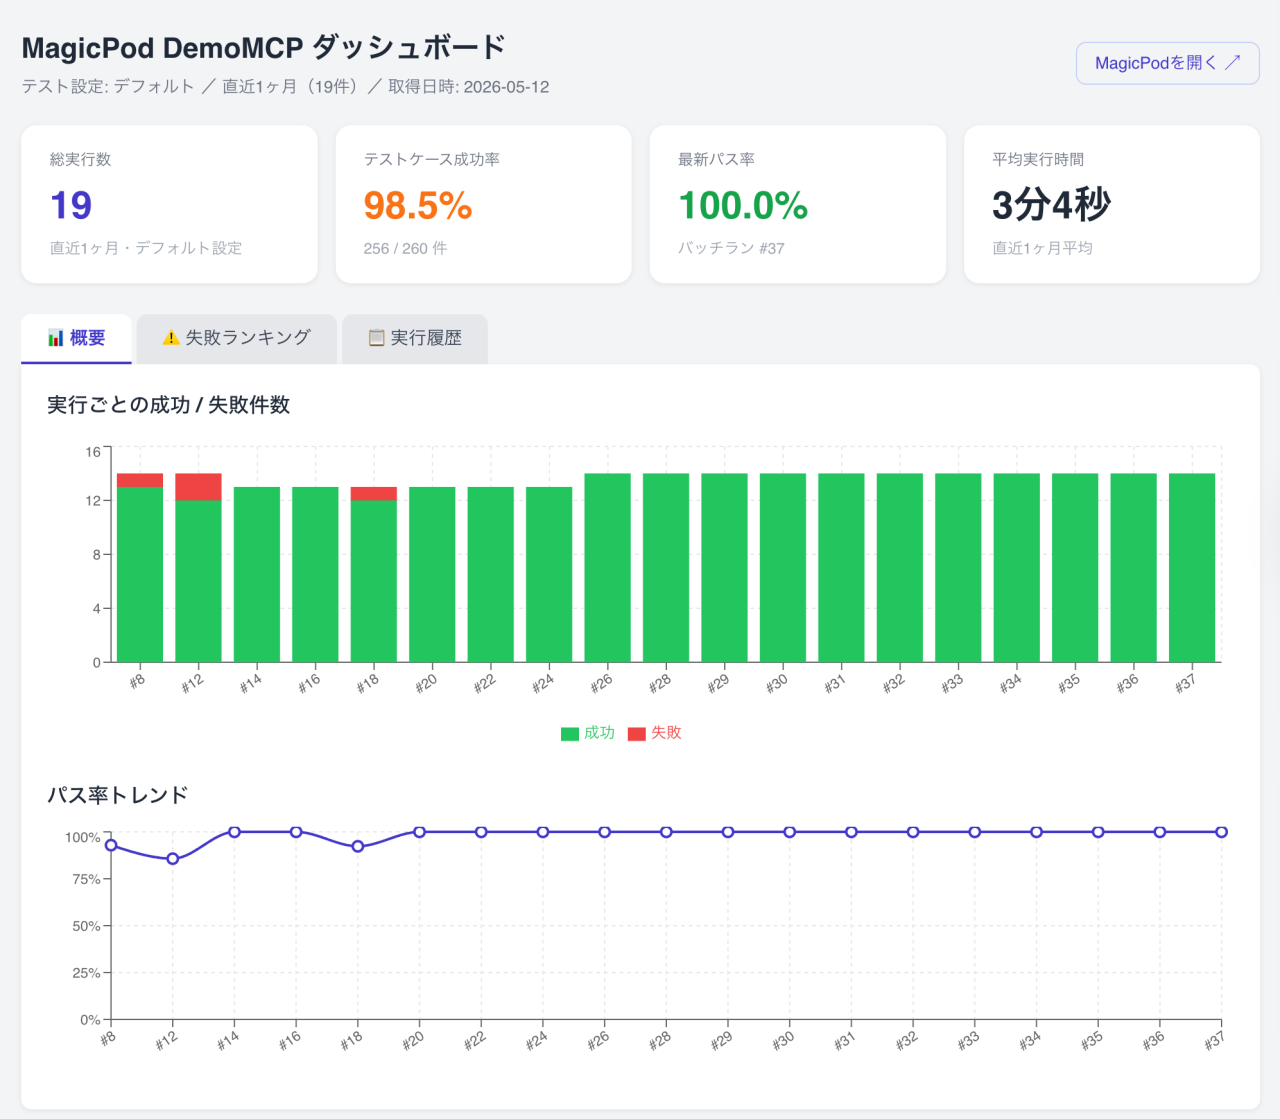Click the trend line point for #29
This screenshot has width=1280, height=1119.
click(728, 832)
